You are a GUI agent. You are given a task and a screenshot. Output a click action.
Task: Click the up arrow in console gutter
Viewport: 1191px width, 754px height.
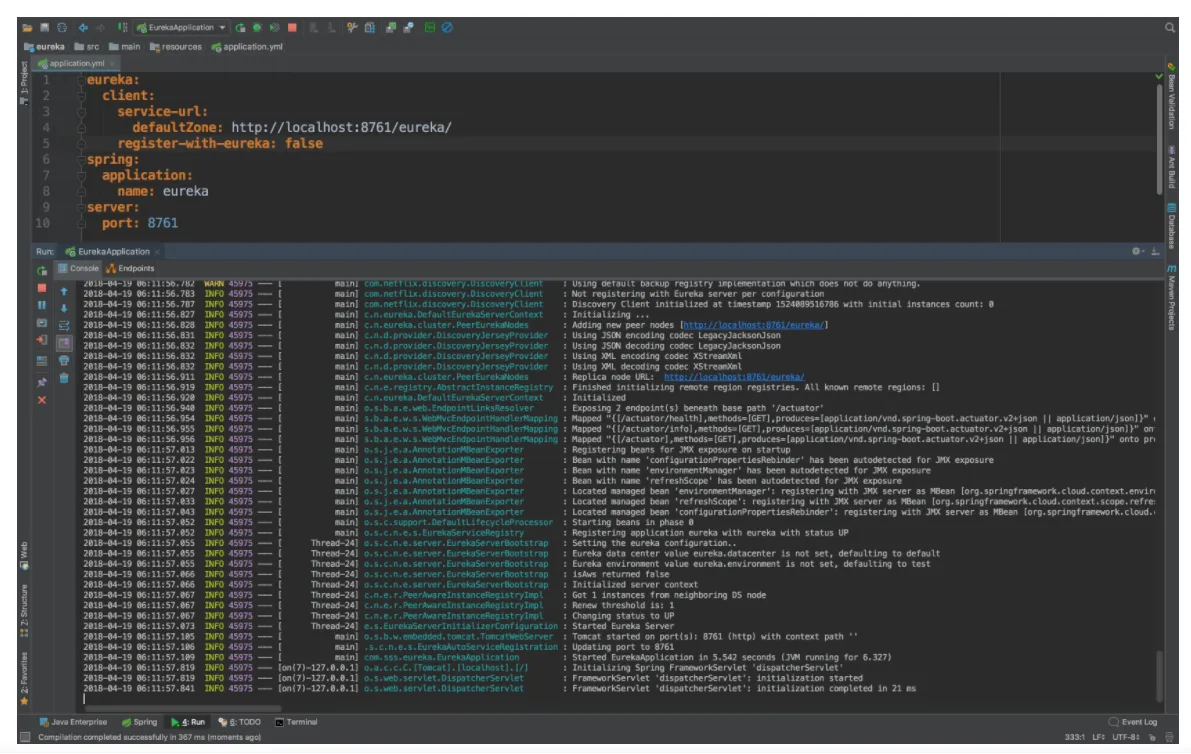coord(64,291)
